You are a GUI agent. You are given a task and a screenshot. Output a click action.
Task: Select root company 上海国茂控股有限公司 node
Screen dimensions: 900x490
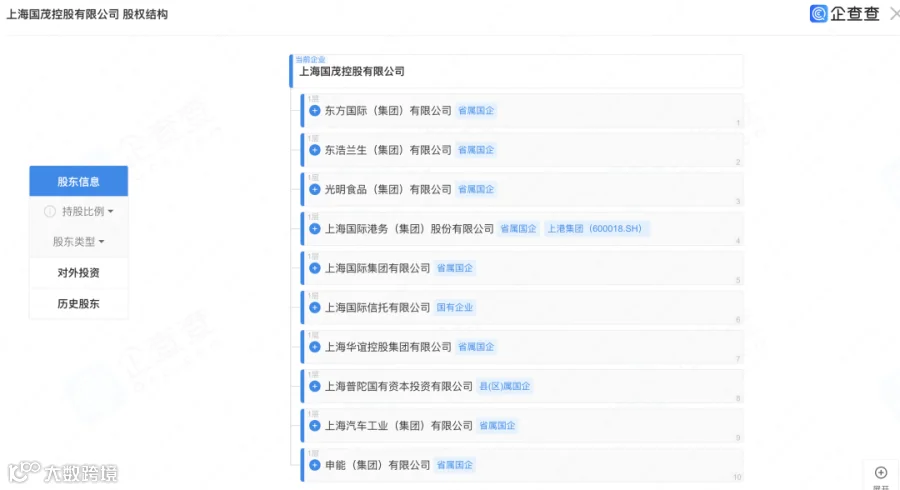517,71
